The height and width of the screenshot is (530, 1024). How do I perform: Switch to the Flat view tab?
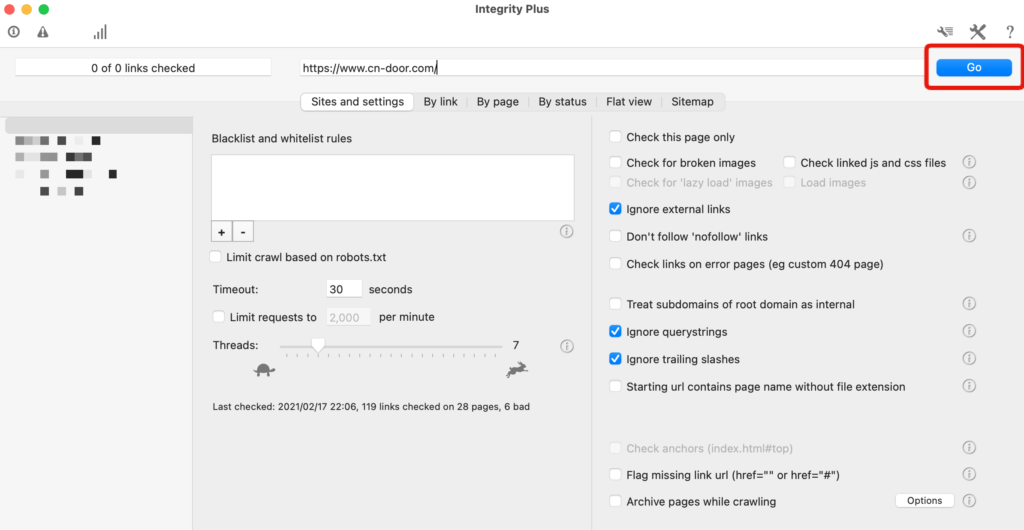(629, 102)
